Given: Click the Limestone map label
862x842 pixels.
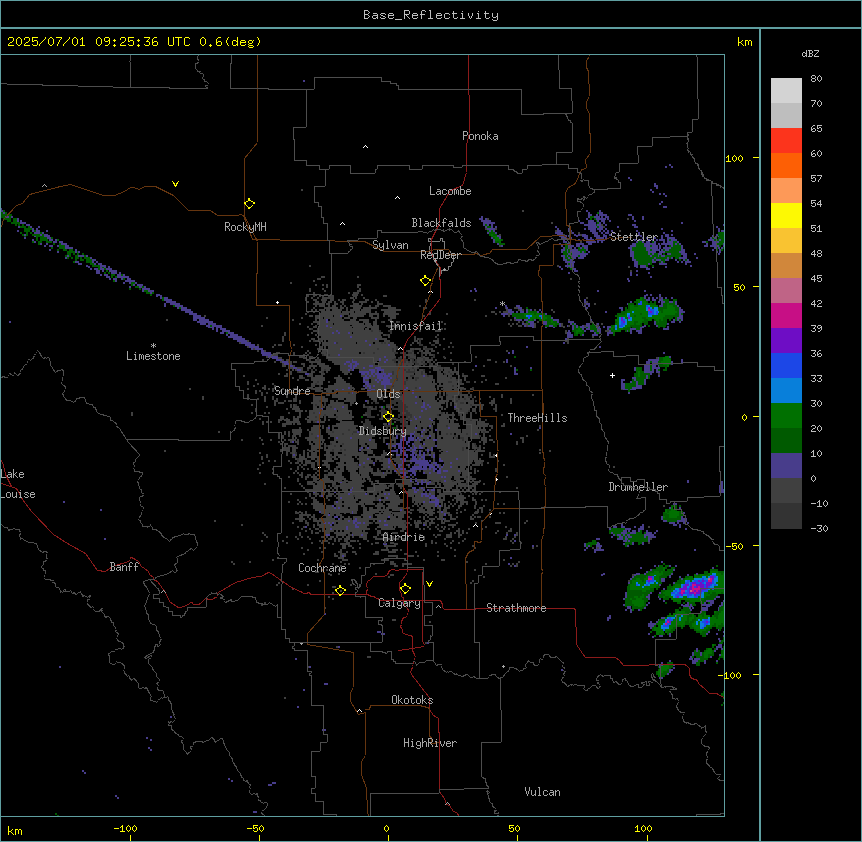Looking at the screenshot, I should [153, 356].
